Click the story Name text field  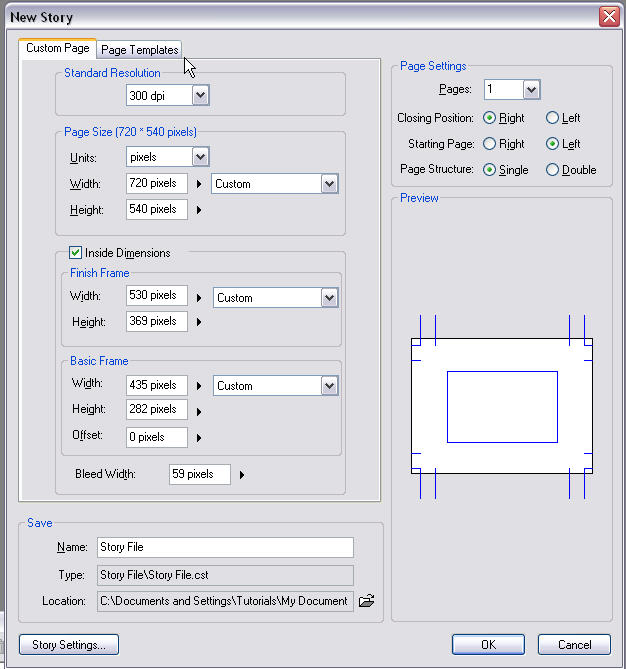[225, 547]
